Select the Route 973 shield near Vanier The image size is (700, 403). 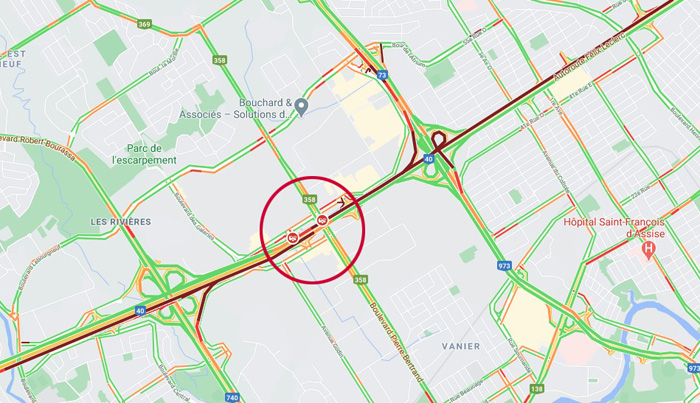click(504, 266)
